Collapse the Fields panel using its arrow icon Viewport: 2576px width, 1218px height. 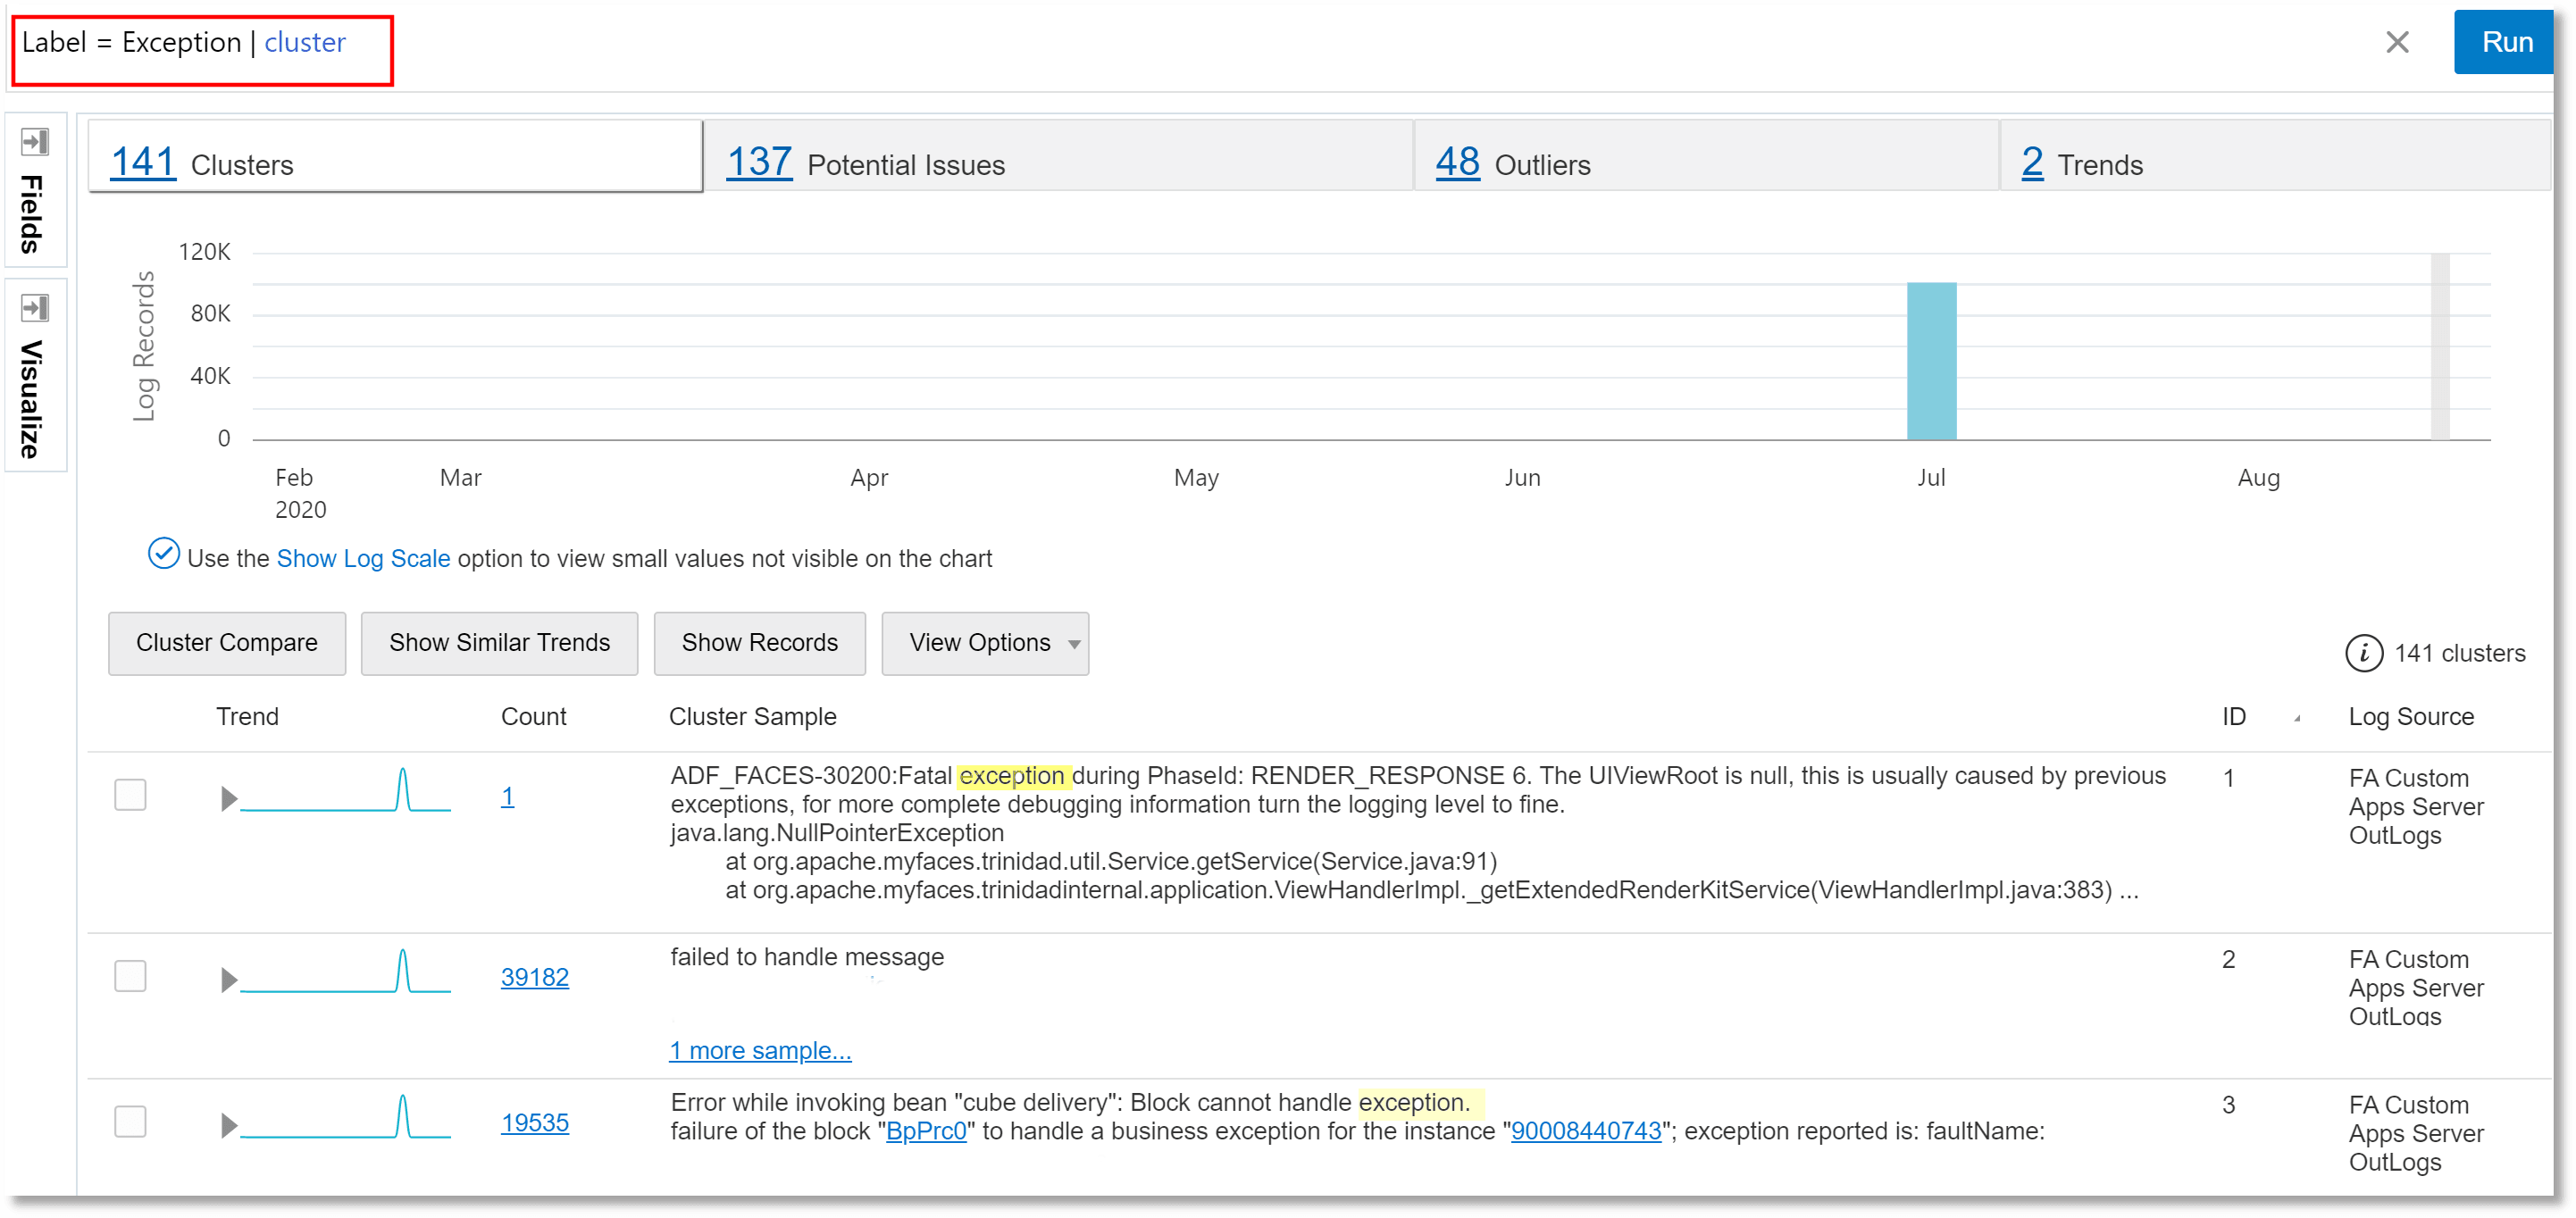(34, 142)
